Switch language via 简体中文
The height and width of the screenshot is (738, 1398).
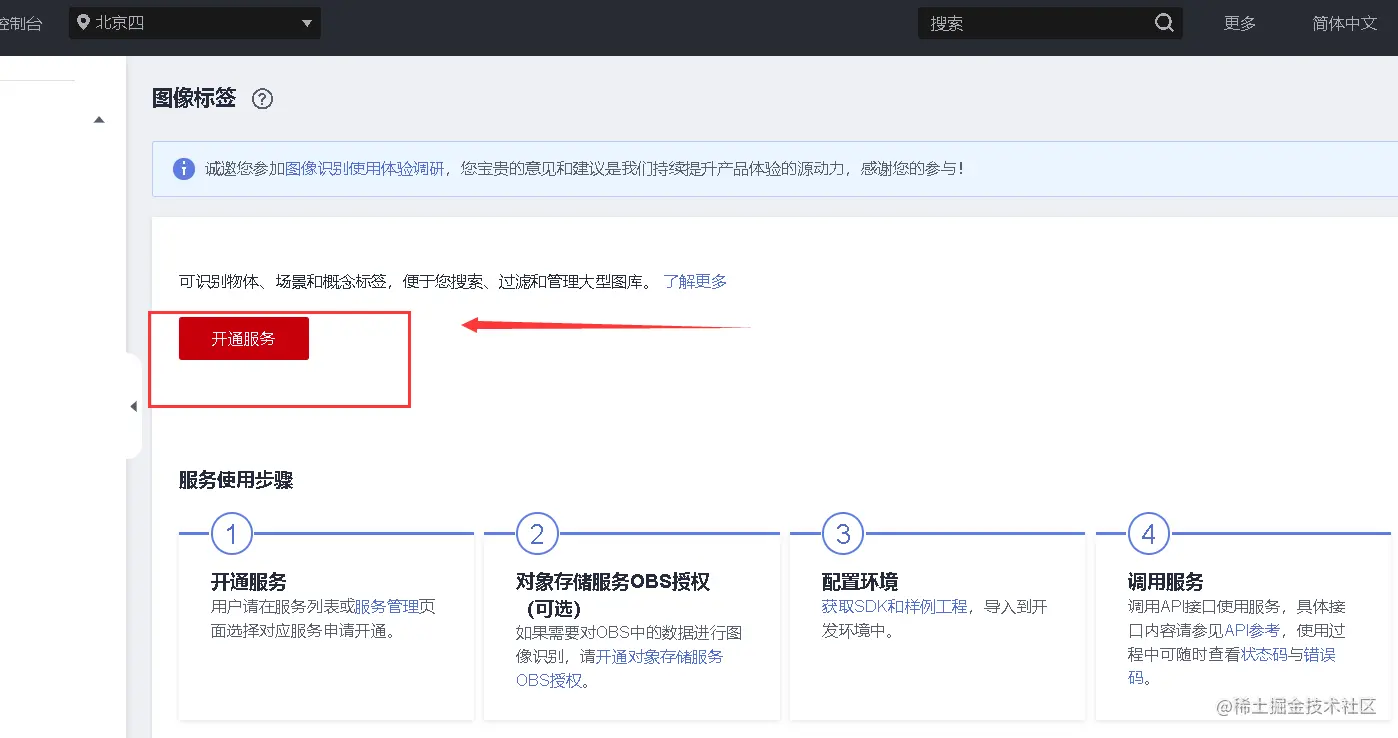pos(1345,23)
